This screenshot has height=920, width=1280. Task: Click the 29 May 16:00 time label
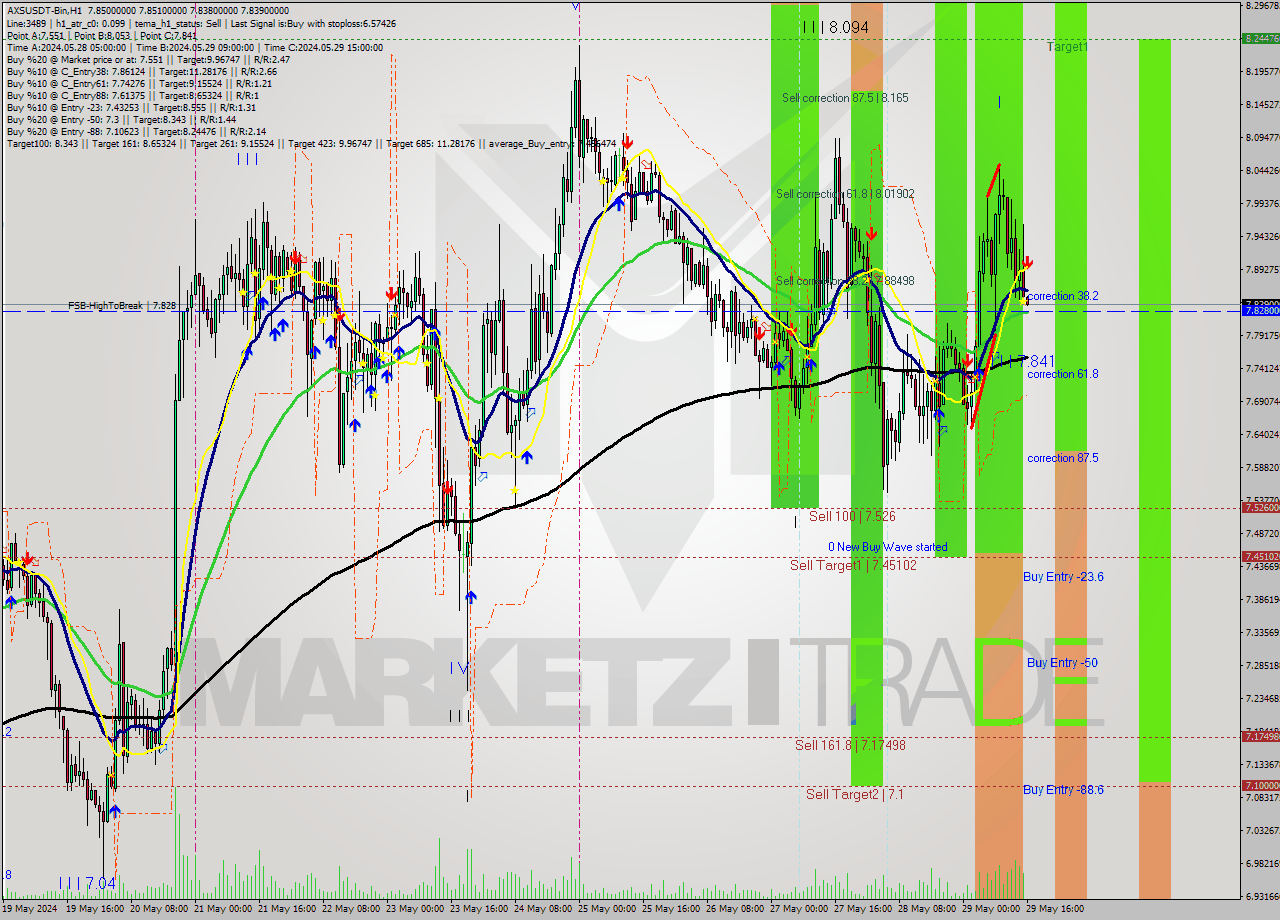coord(1056,909)
